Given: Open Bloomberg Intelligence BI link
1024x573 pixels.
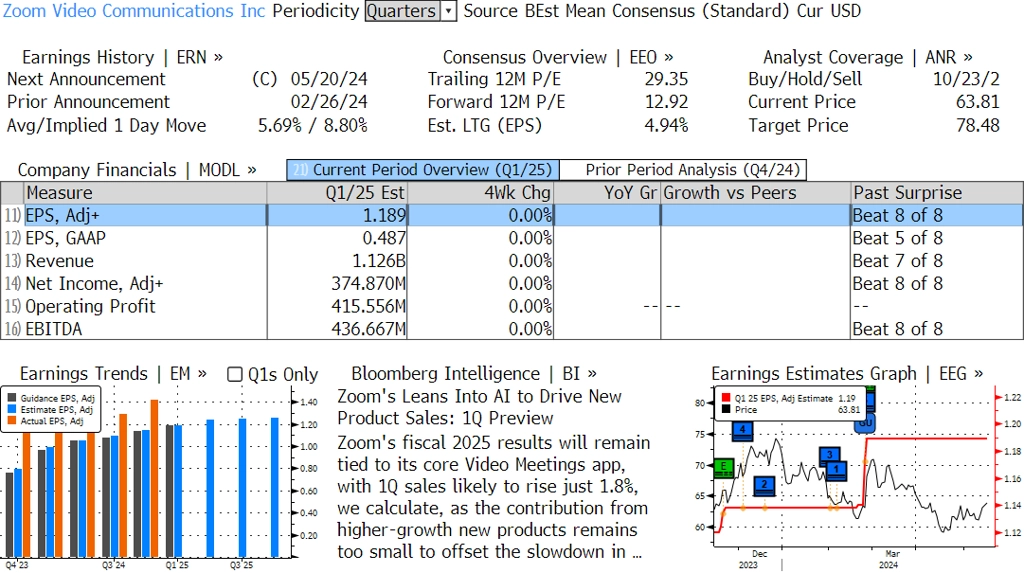Looking at the screenshot, I should click(474, 374).
